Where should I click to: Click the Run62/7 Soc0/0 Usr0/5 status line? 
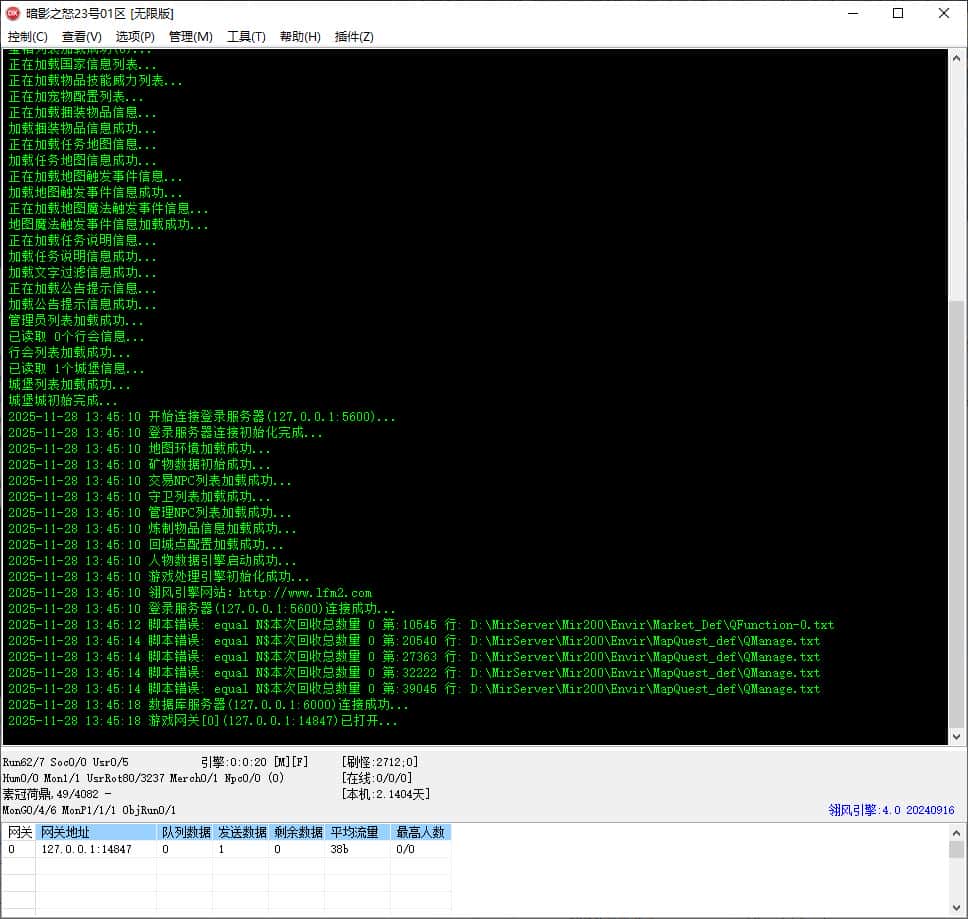65,762
